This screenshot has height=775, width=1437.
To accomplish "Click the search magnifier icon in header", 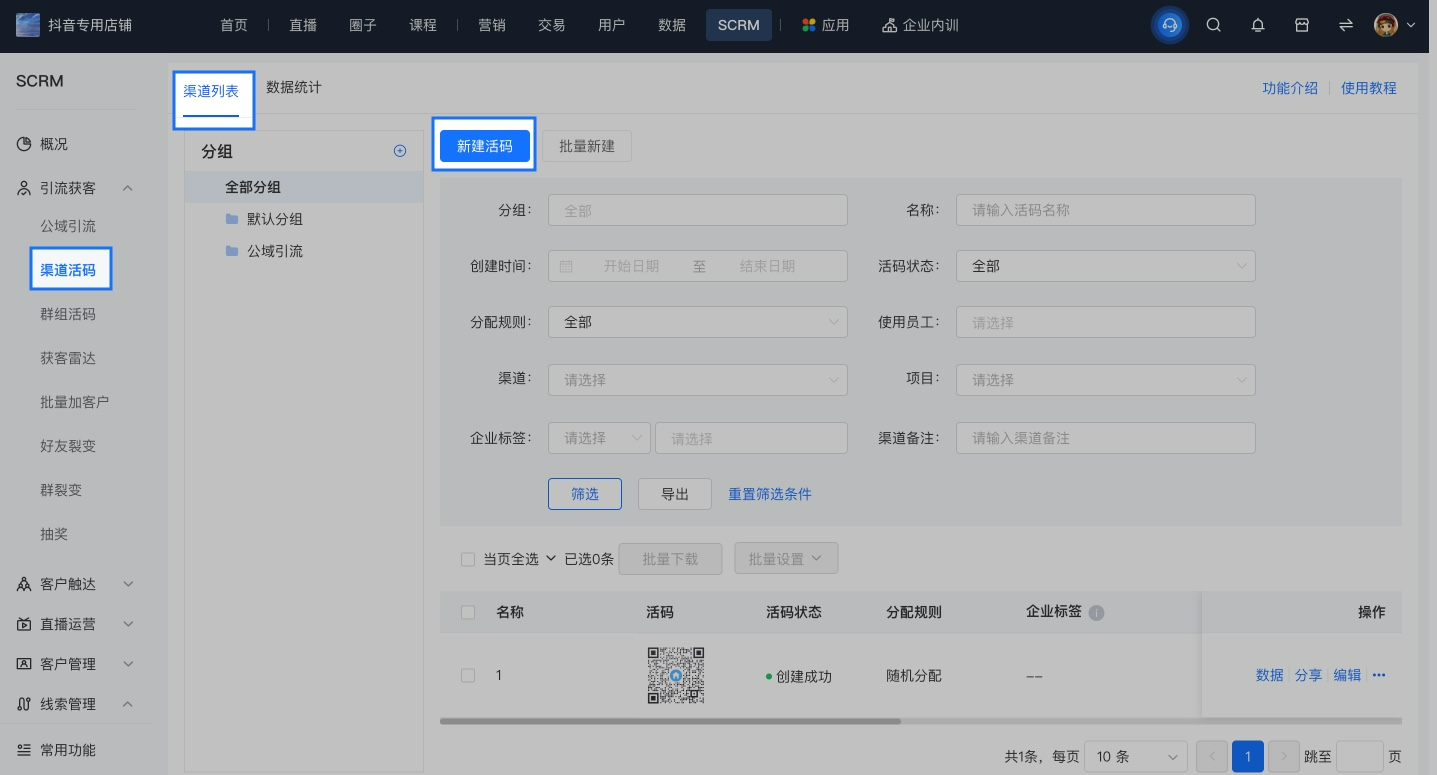I will click(x=1213, y=25).
